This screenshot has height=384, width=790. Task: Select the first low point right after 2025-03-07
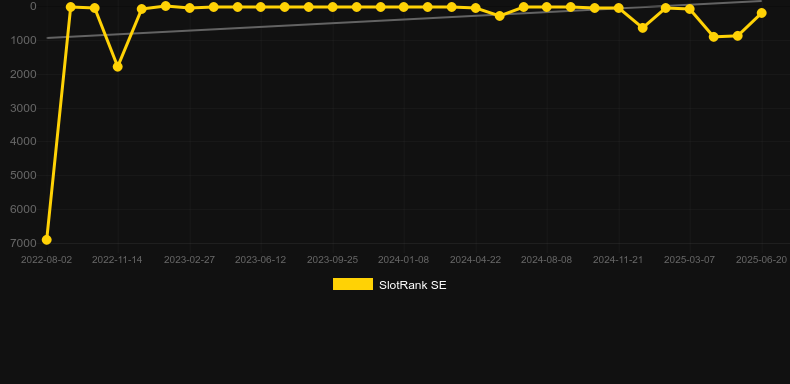point(713,37)
